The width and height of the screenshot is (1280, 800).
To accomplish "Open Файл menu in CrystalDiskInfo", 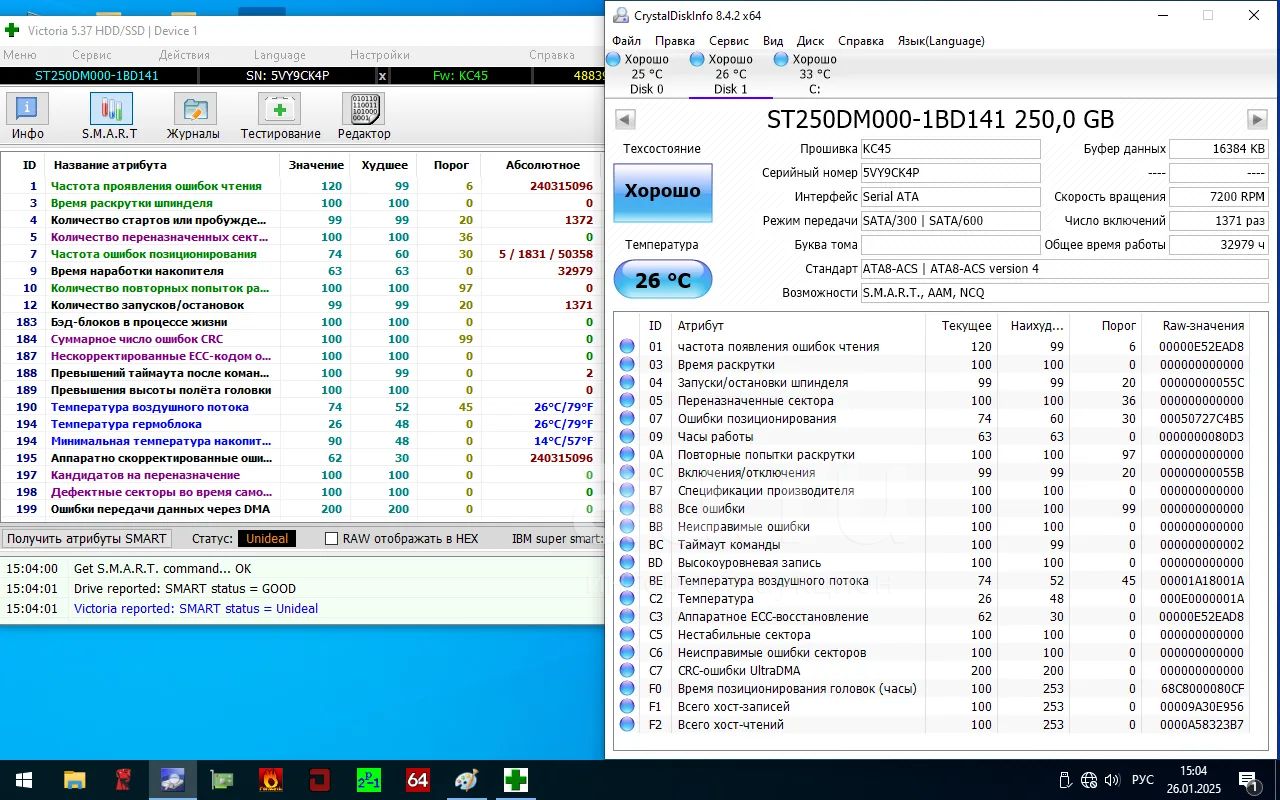I will coord(626,41).
